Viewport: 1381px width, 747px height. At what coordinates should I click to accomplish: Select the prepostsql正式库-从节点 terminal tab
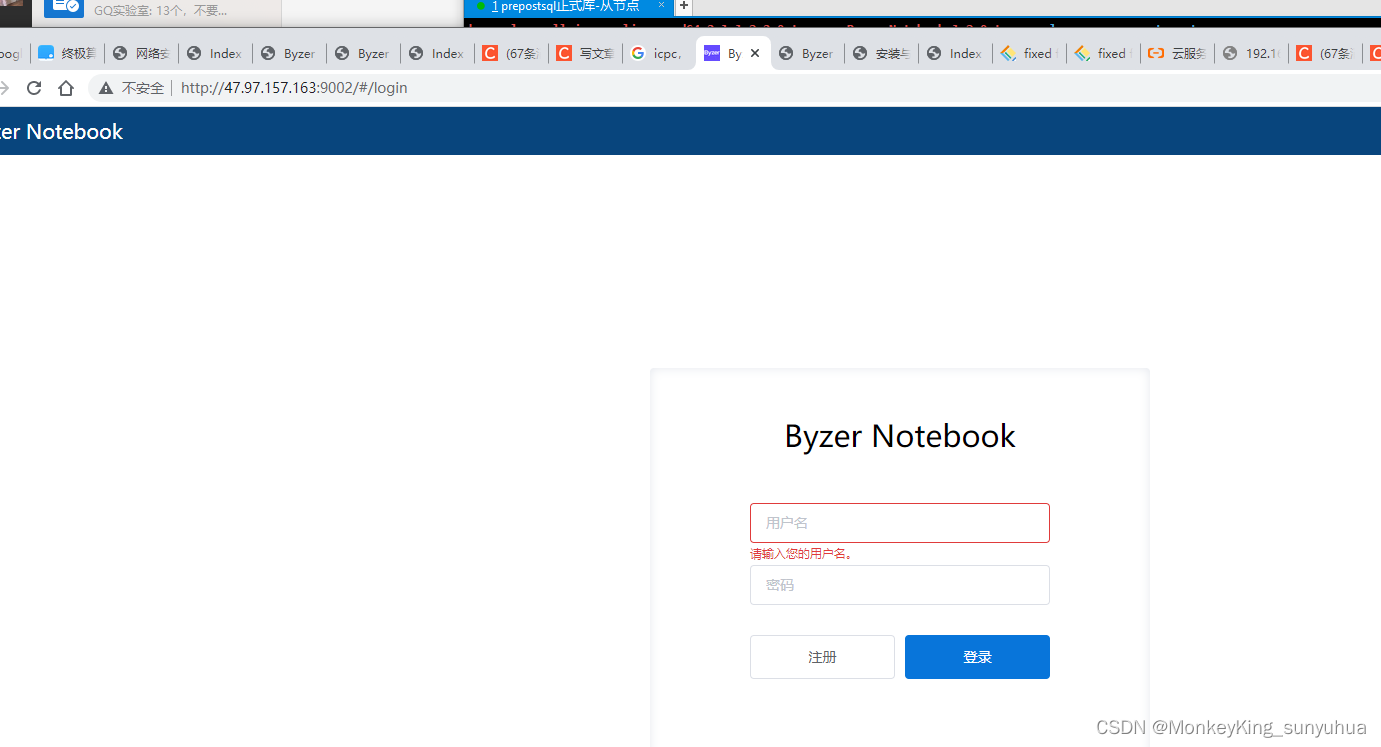(570, 6)
